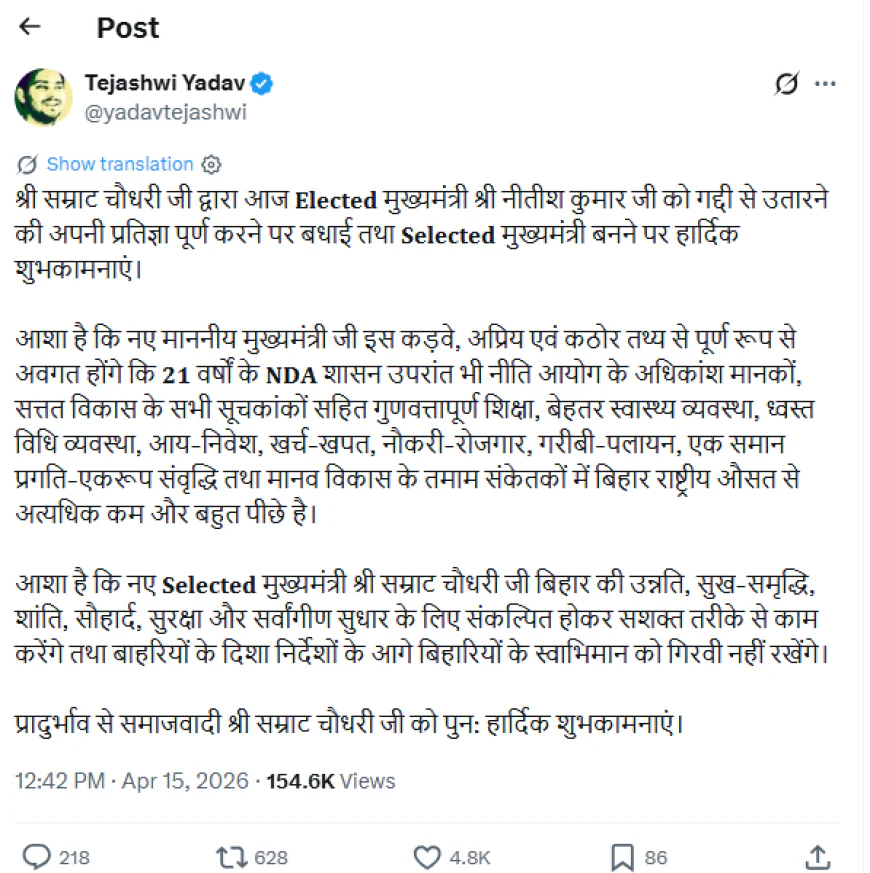This screenshot has height=873, width=870.
Task: Open the post's three-dot More menu
Action: [826, 85]
